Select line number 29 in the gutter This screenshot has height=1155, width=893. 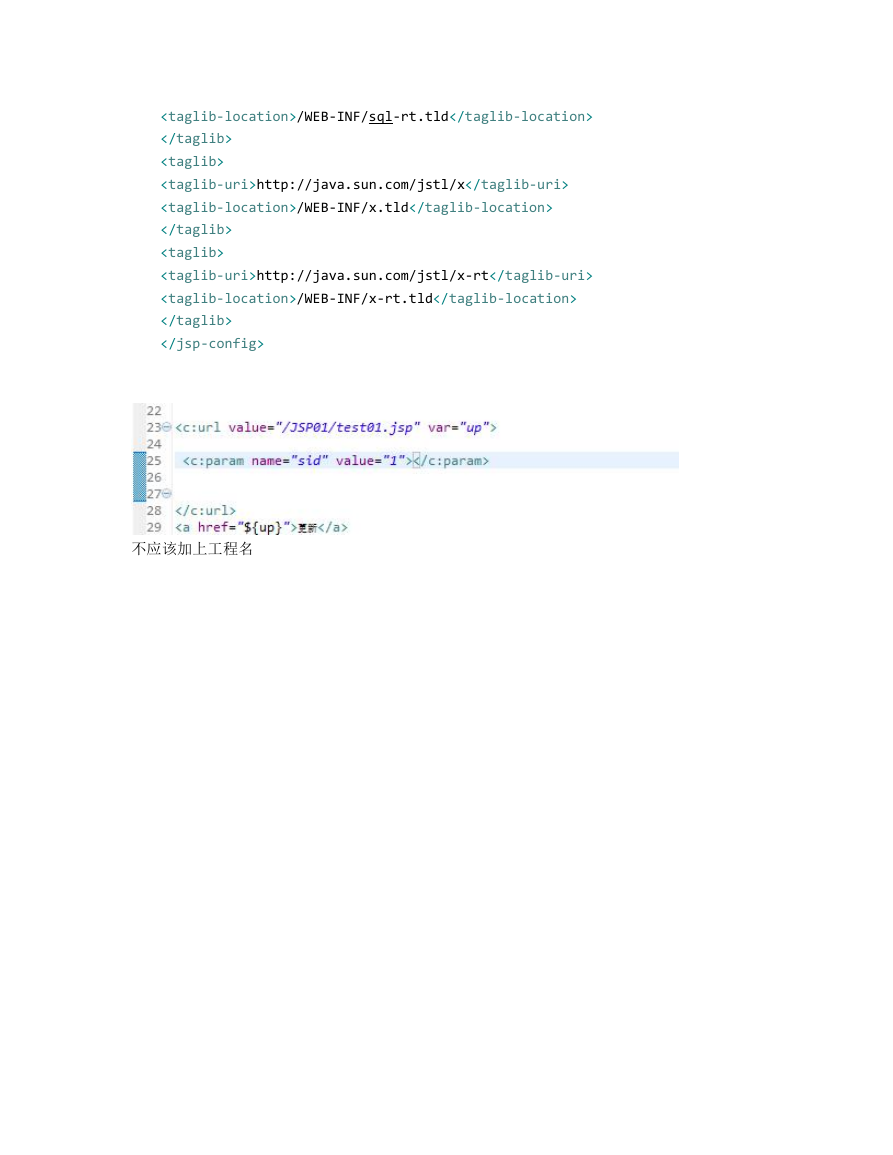[x=153, y=527]
